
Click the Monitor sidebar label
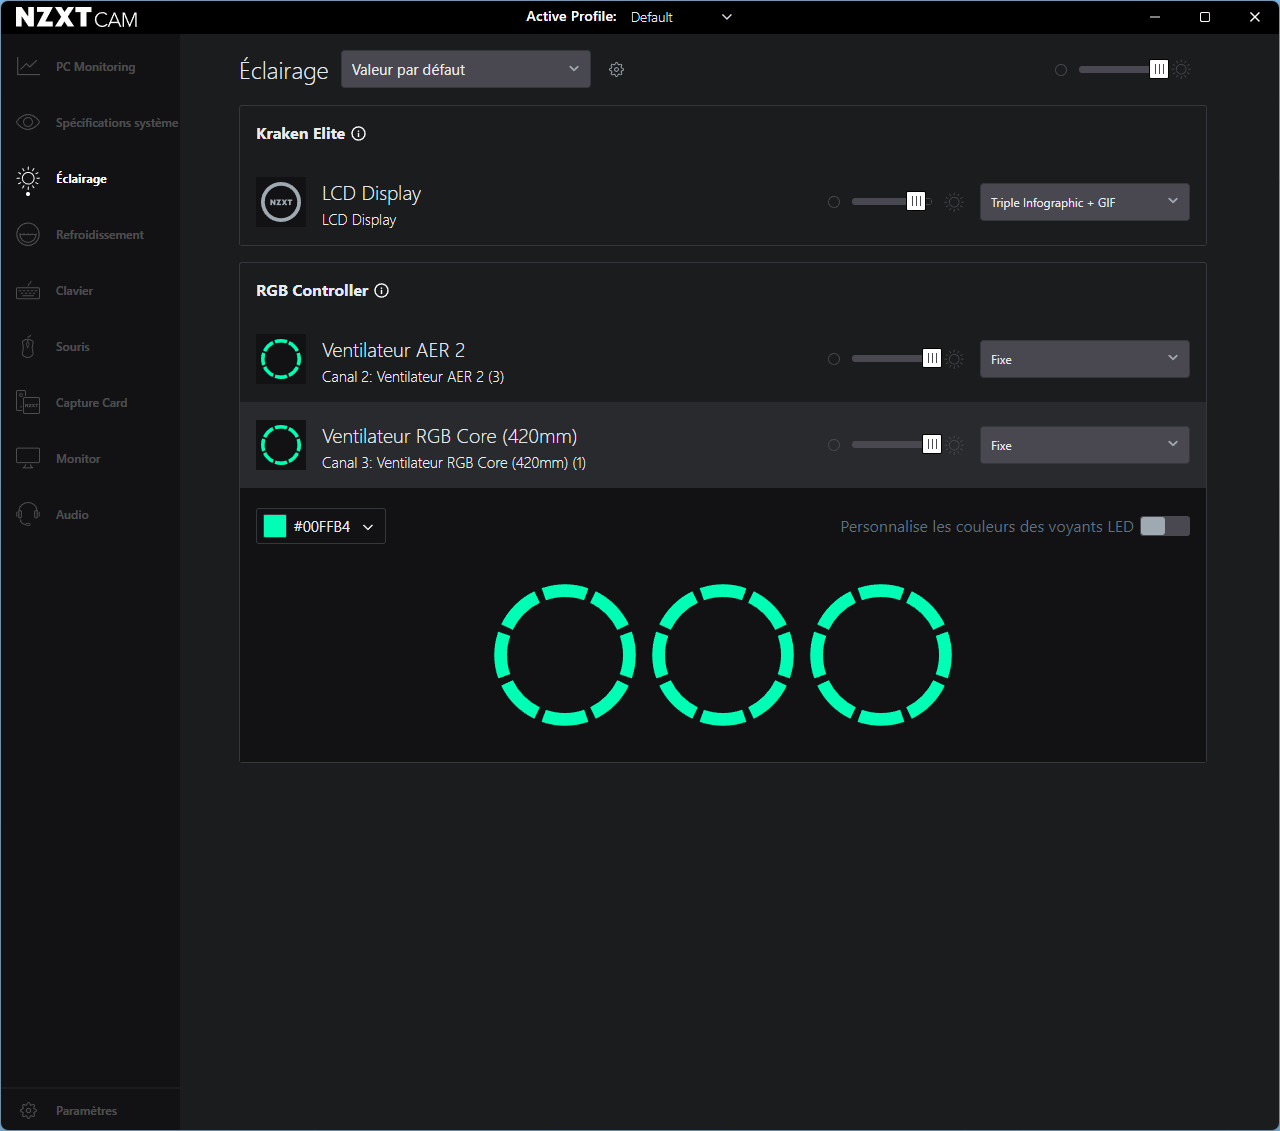[x=78, y=459]
